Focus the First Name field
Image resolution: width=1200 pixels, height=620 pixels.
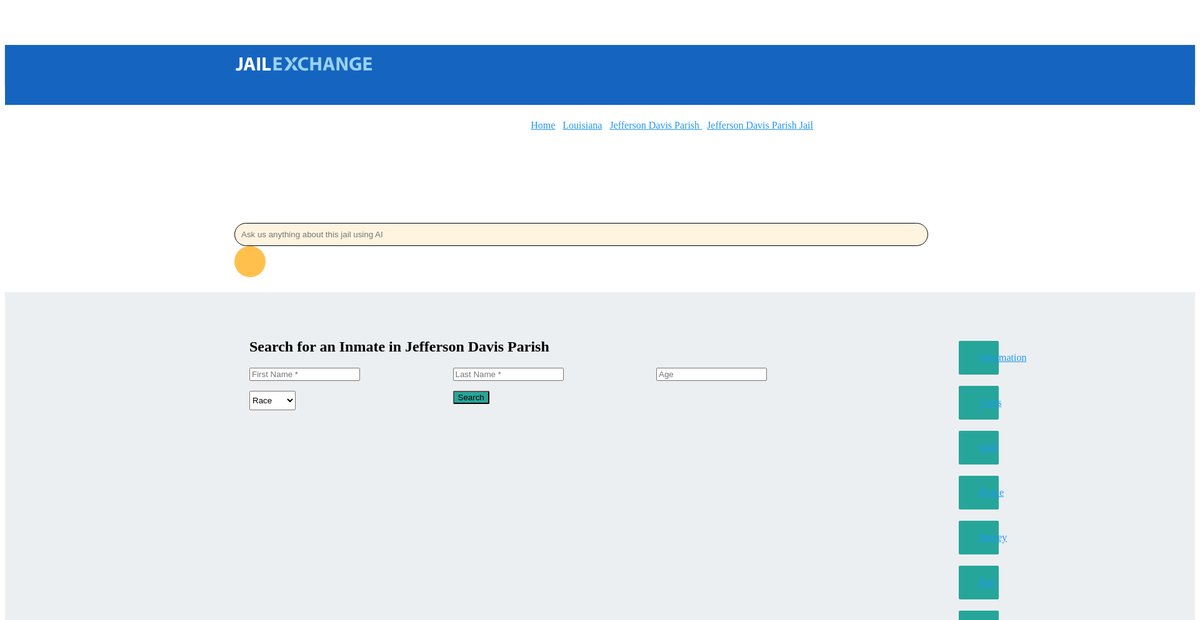pyautogui.click(x=304, y=374)
